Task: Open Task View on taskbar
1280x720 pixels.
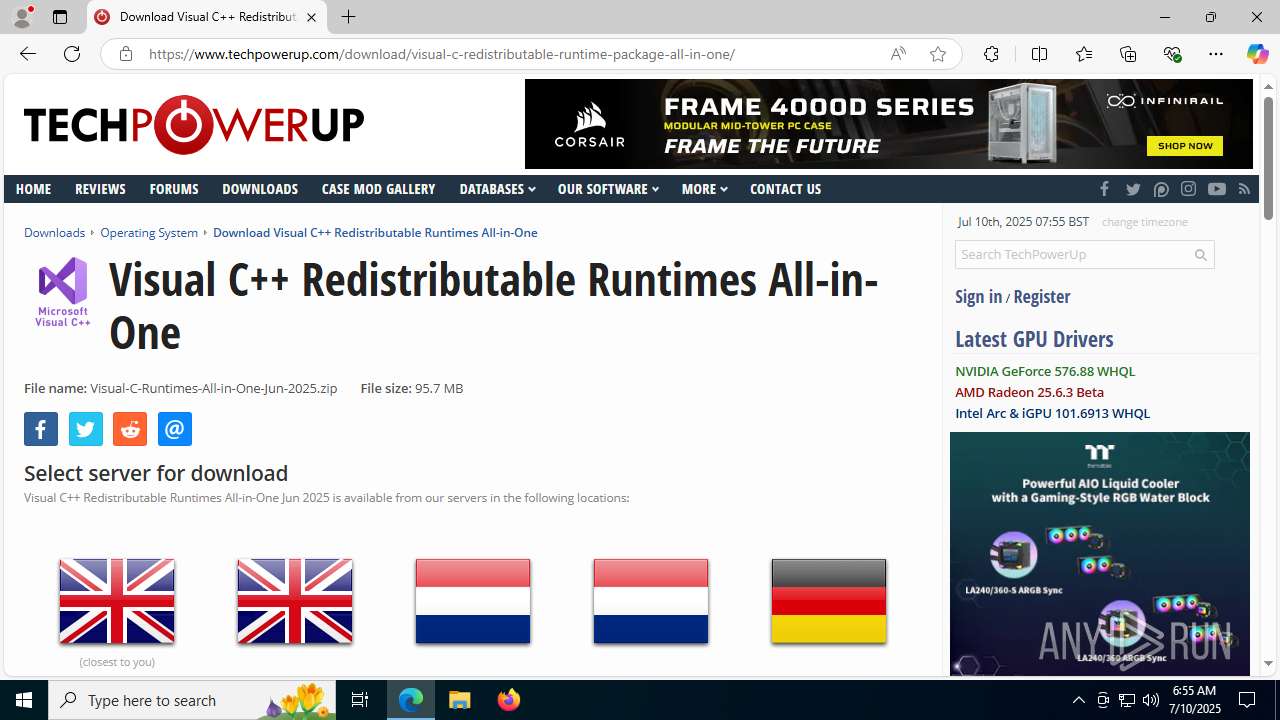Action: pos(360,700)
